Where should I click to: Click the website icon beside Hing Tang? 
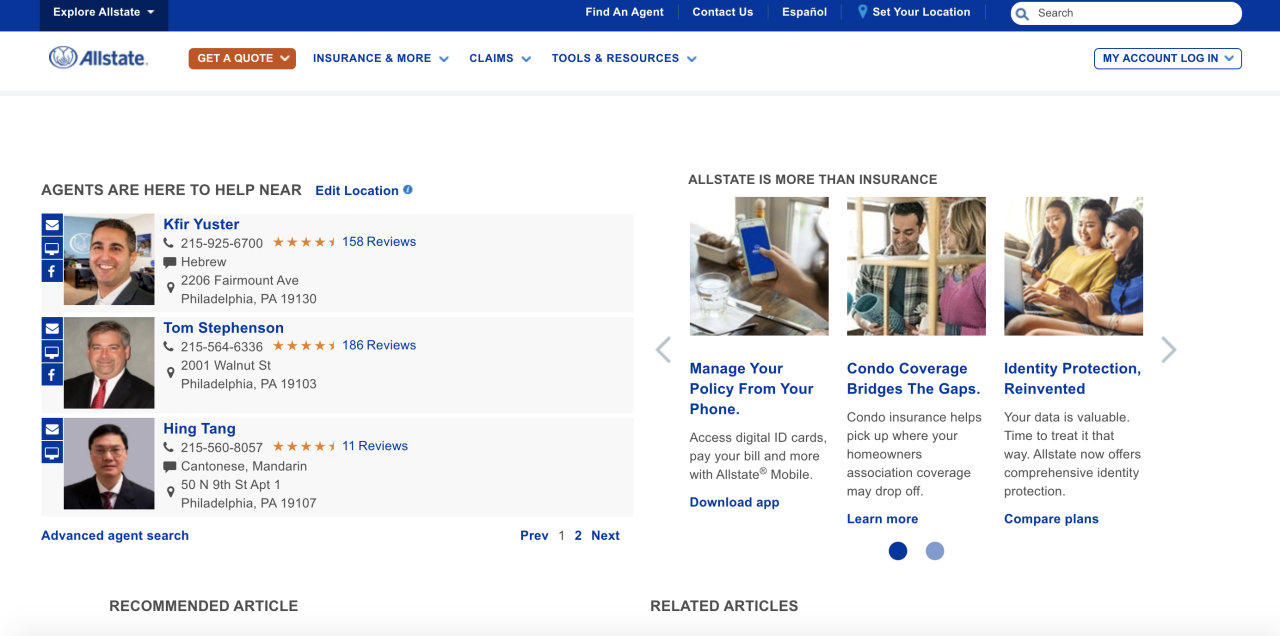coord(51,452)
